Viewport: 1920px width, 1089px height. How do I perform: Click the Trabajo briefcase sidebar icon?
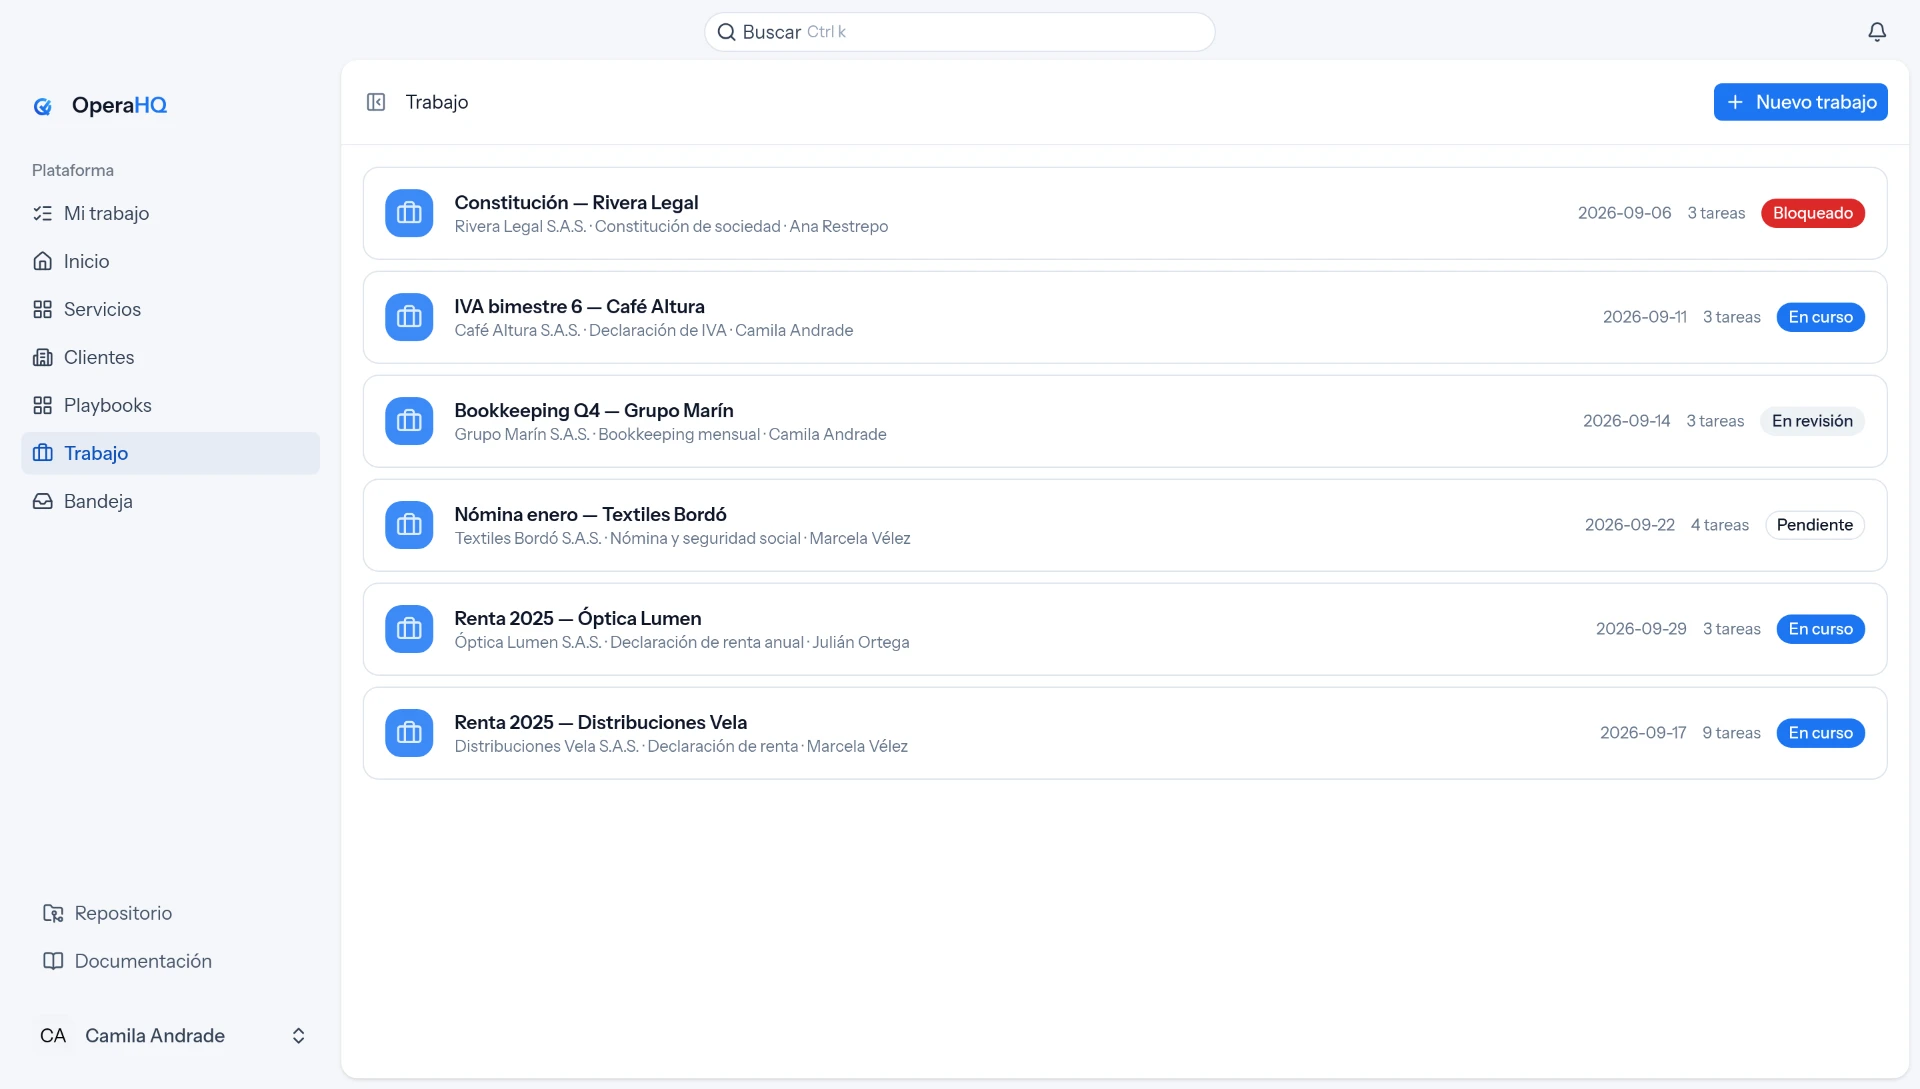click(x=42, y=453)
